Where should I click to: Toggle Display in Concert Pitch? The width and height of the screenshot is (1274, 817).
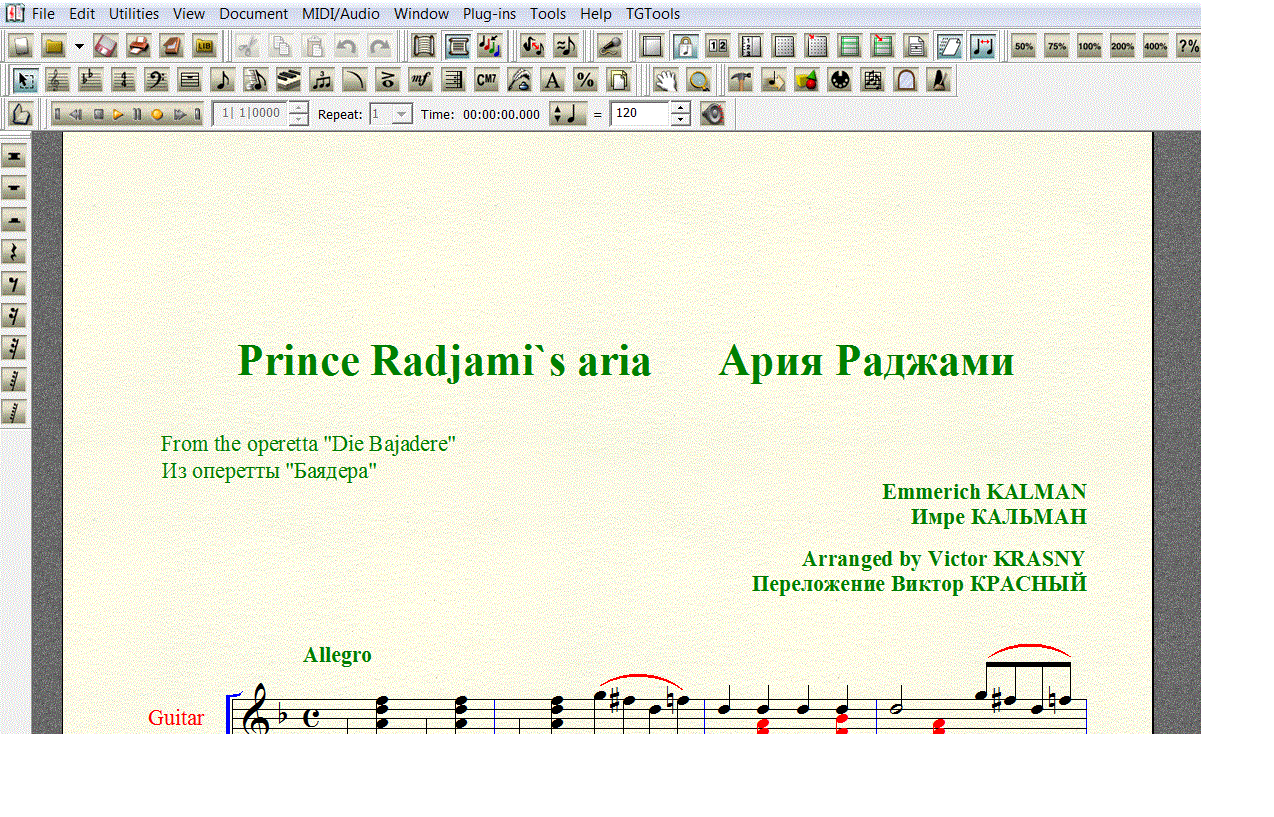click(532, 46)
